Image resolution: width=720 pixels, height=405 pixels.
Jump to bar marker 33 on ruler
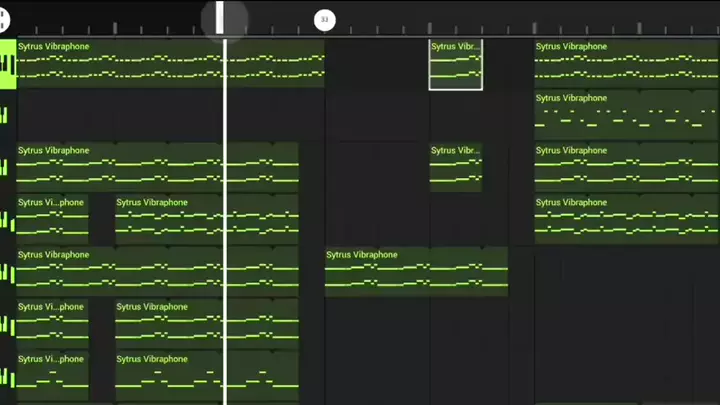(324, 19)
